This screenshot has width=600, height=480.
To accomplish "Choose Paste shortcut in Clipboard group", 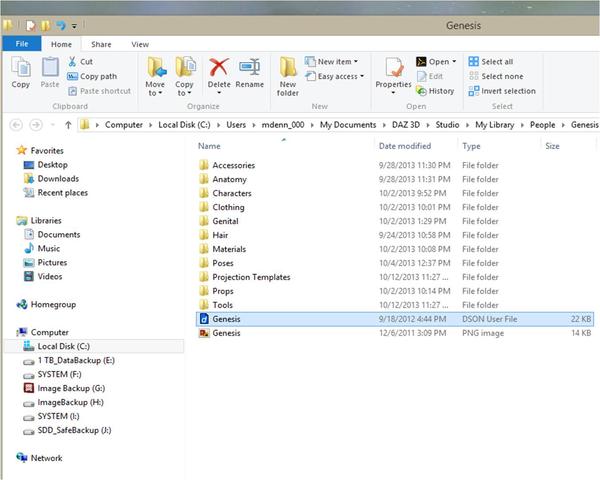I will [x=99, y=91].
